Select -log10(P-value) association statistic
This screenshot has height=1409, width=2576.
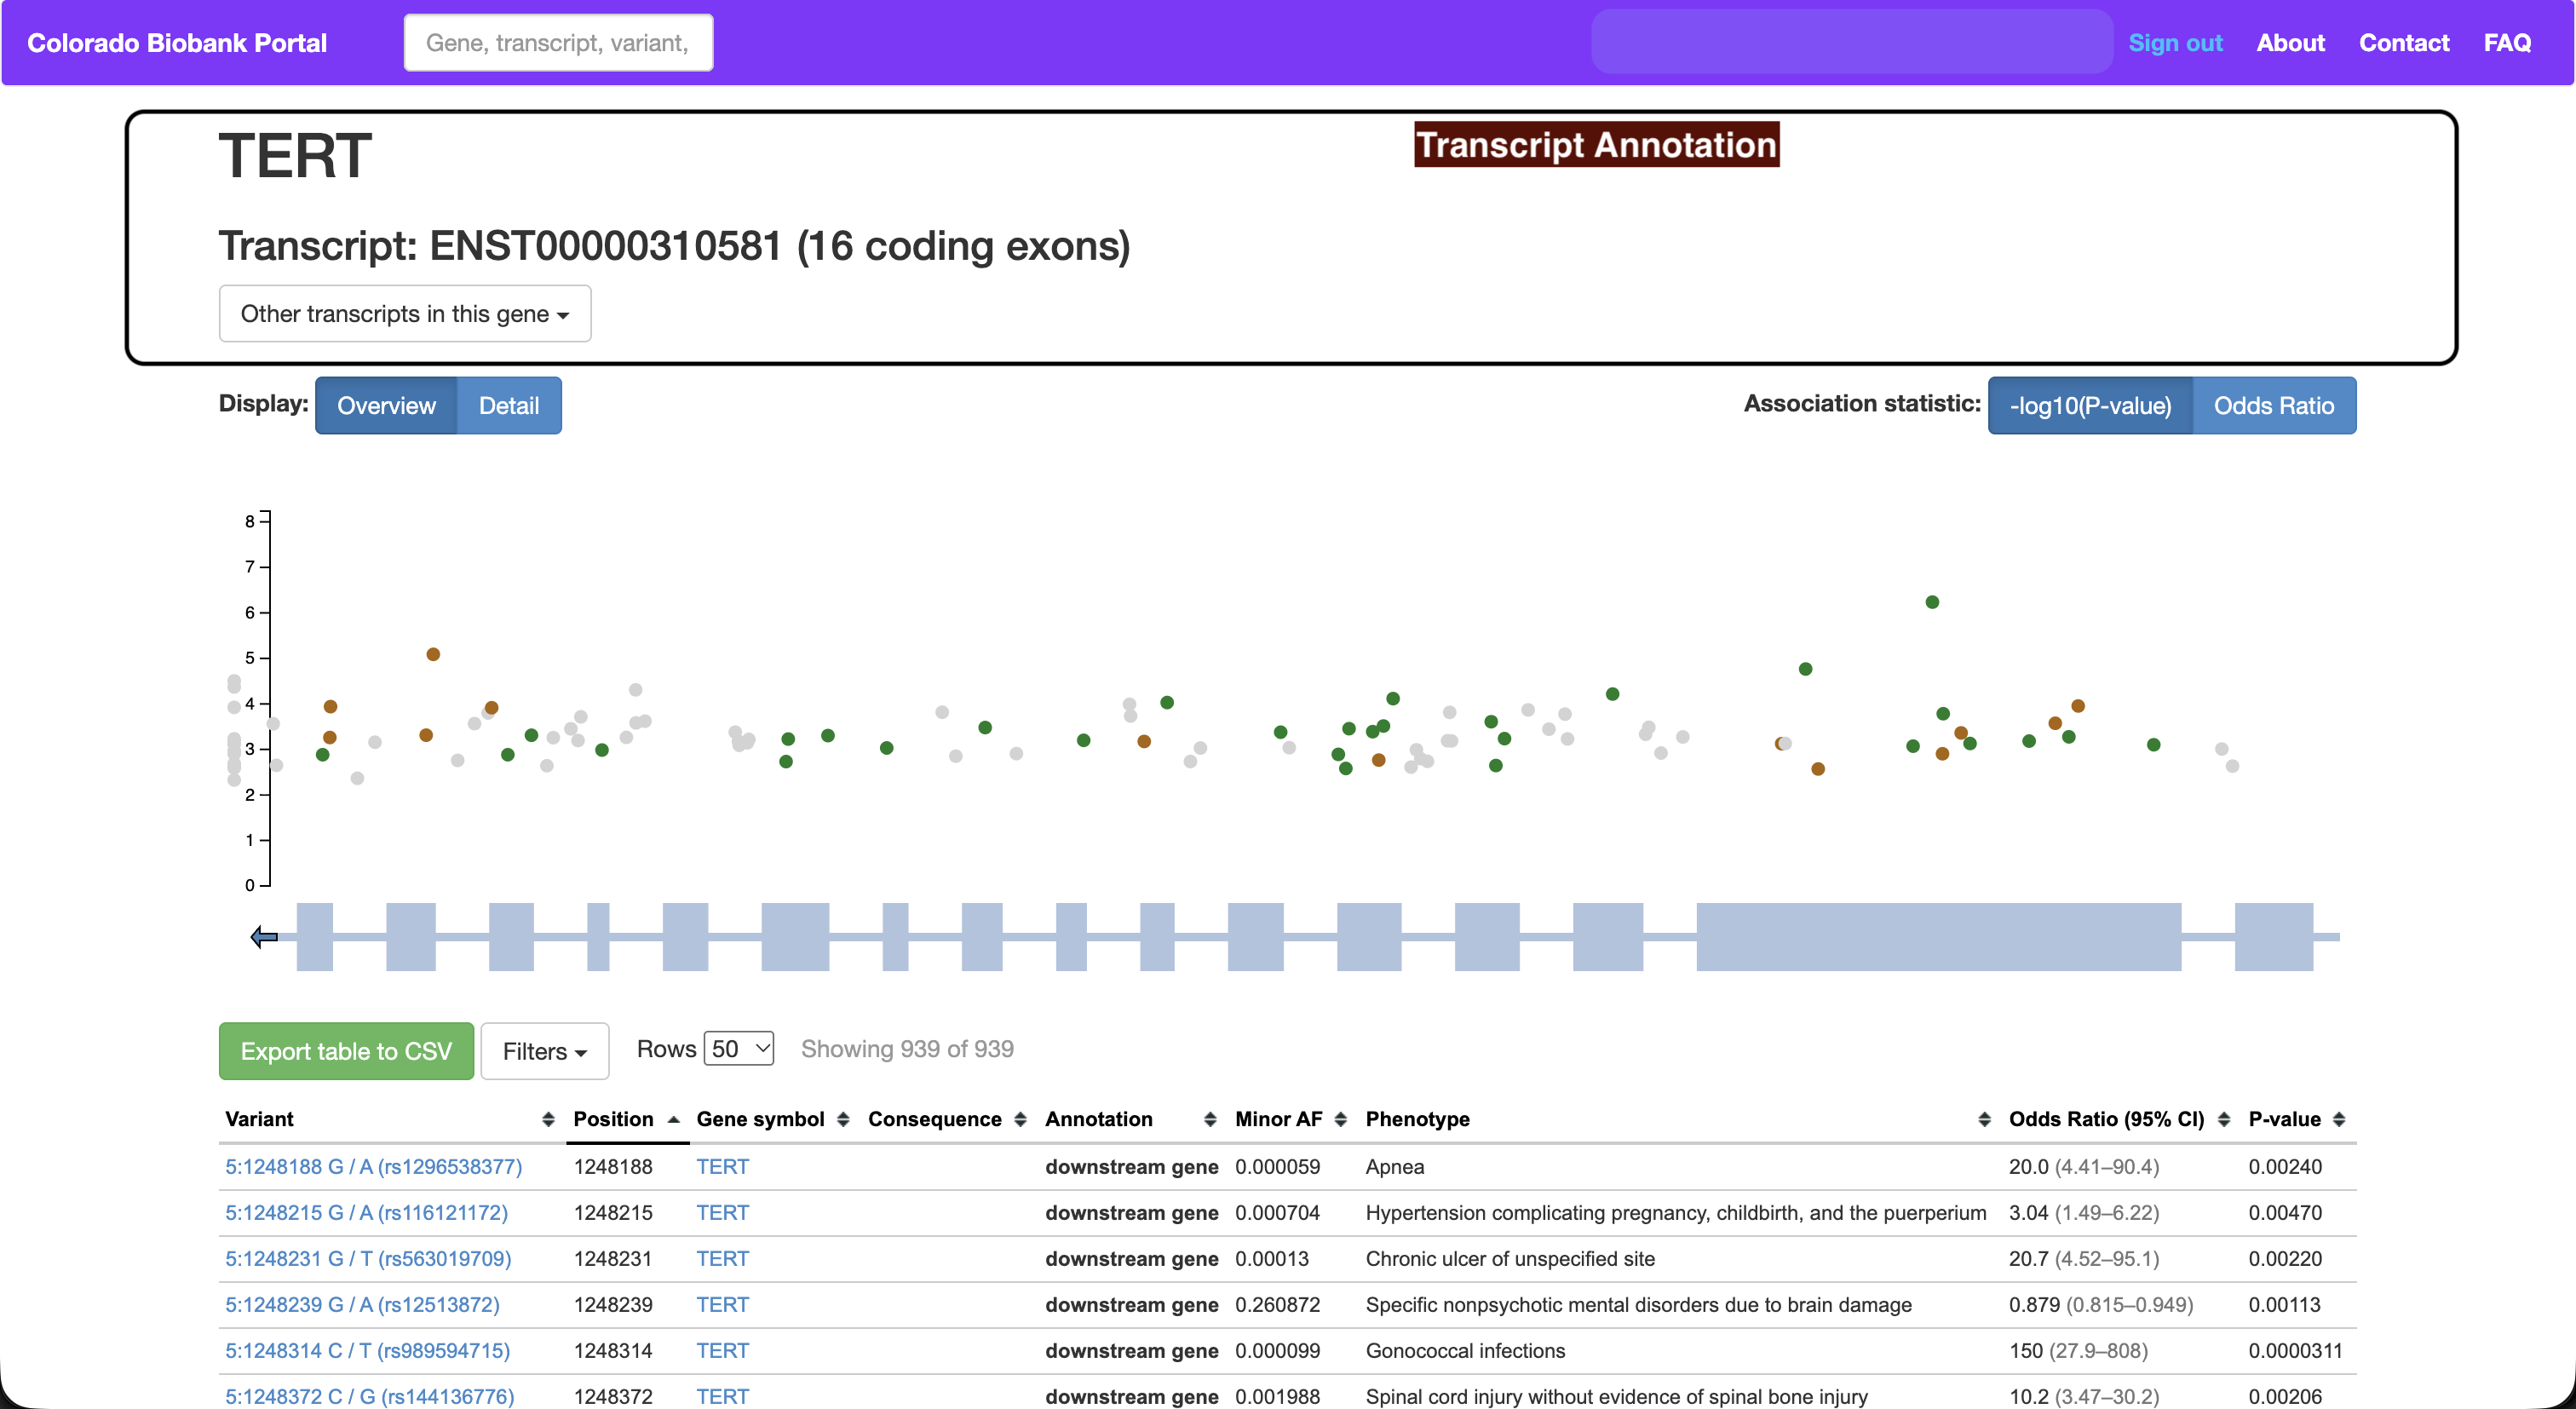coord(2090,406)
